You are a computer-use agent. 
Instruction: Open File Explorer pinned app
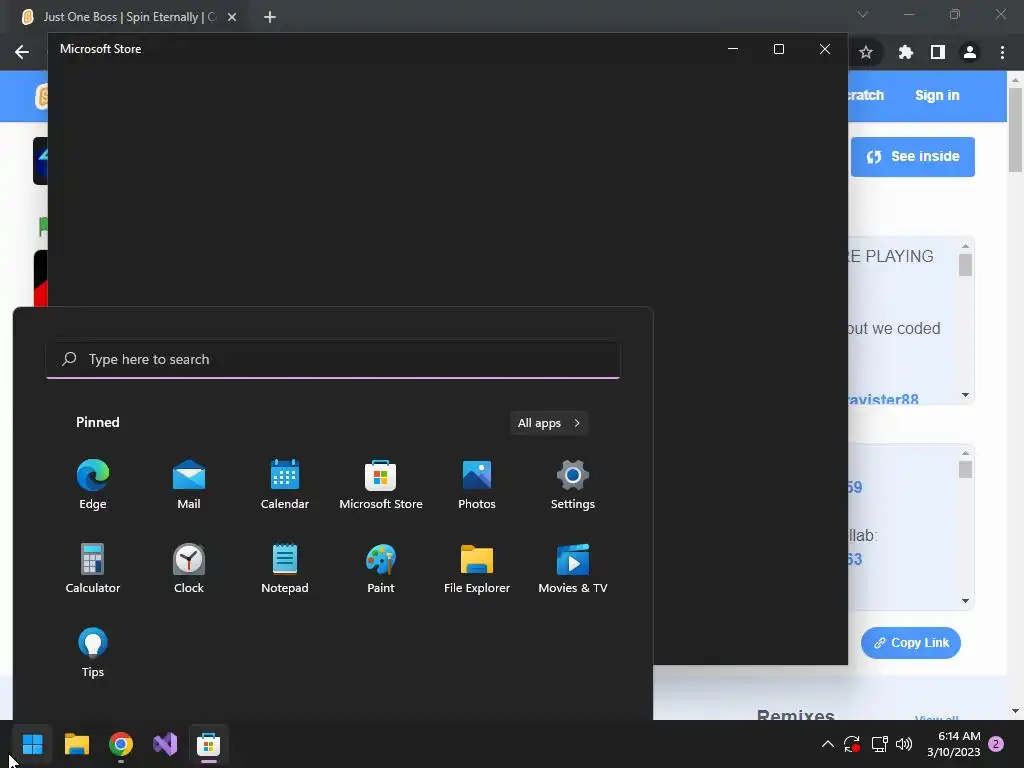tap(477, 568)
